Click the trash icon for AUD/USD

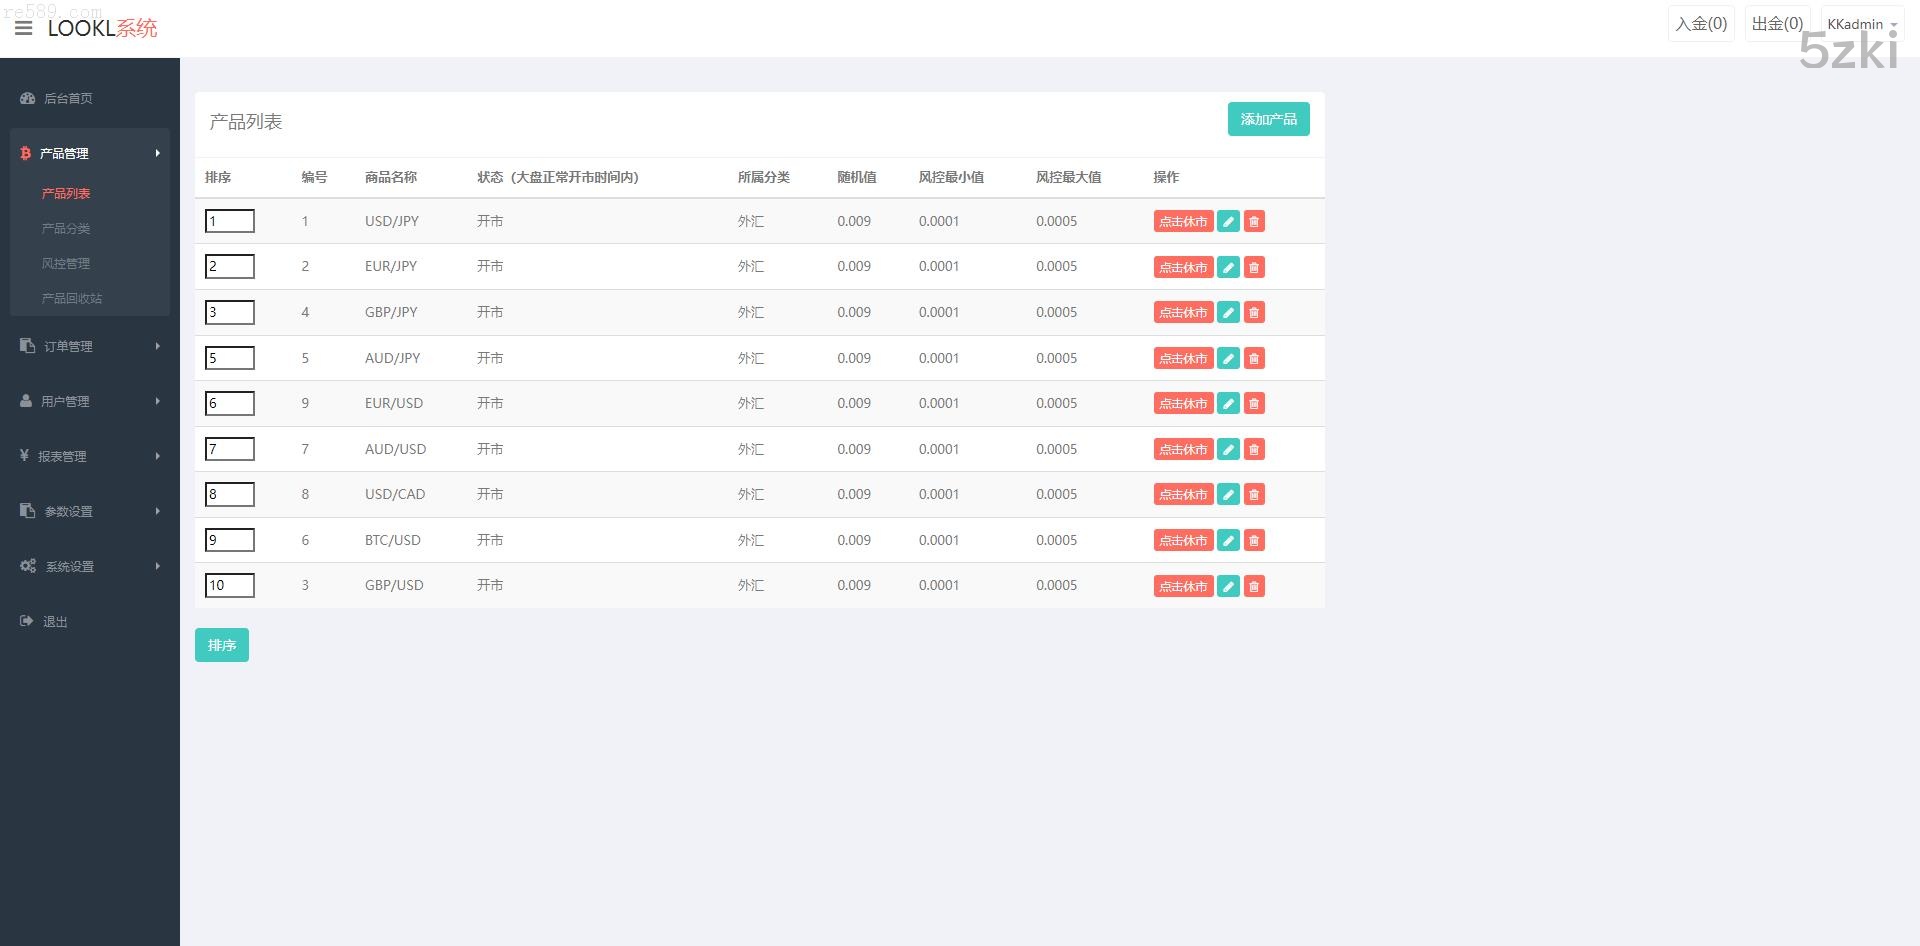1254,450
